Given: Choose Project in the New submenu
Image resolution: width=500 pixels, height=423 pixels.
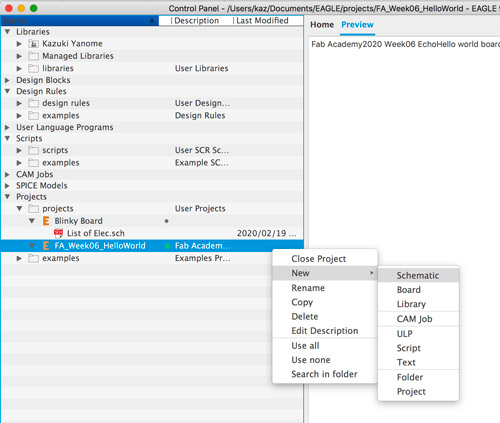Looking at the screenshot, I should click(x=418, y=392).
